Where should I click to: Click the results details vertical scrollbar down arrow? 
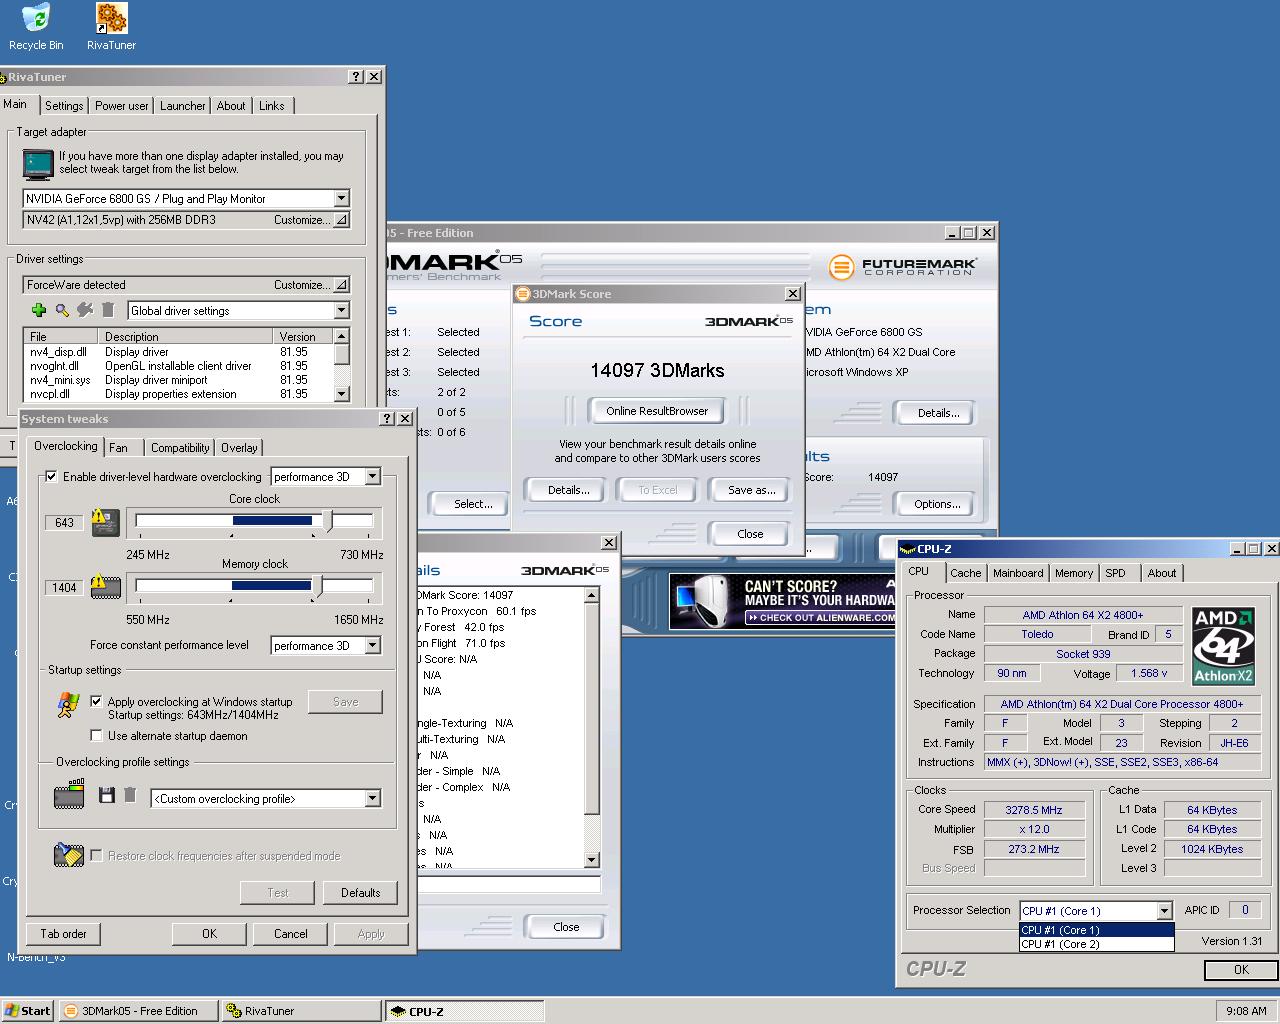point(591,860)
